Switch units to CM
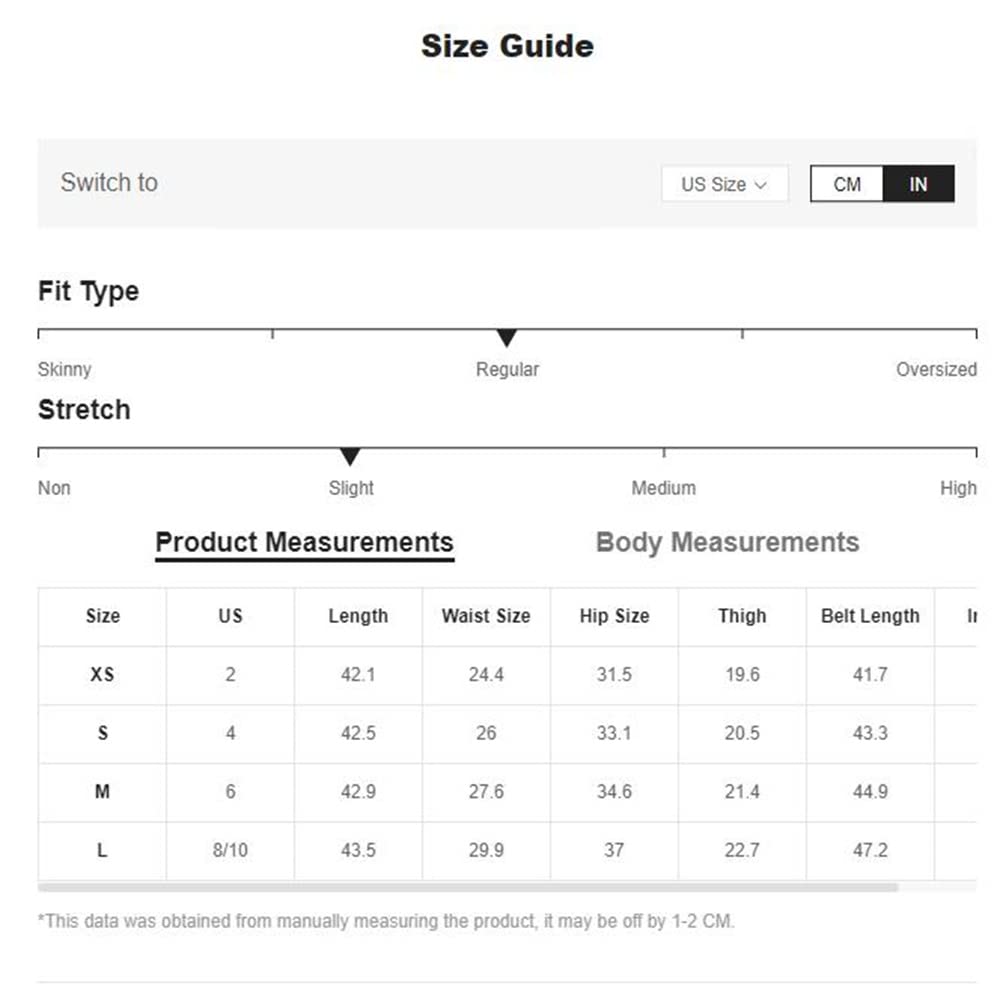Screen dimensions: 1000x1000 click(x=847, y=184)
